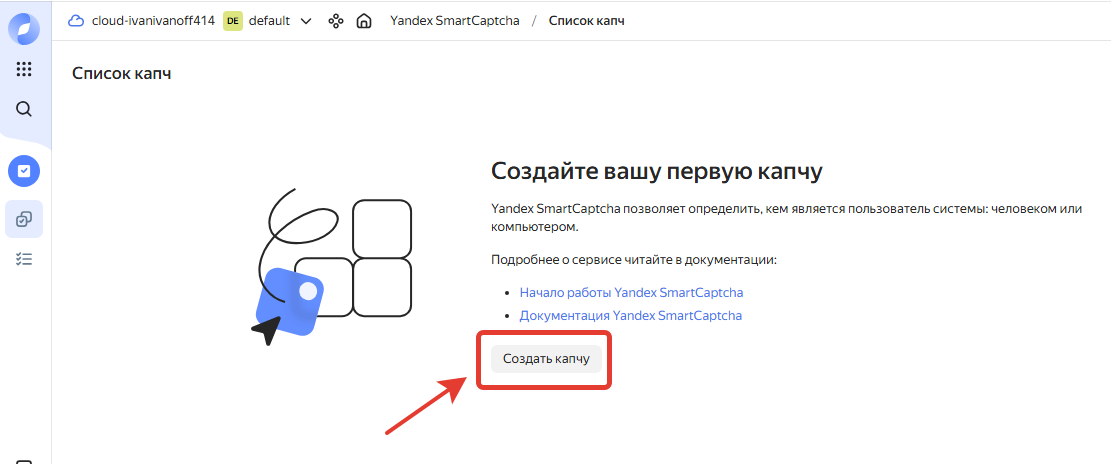The height and width of the screenshot is (464, 1111).
Task: Click the captcha illustration graphic
Action: 335,265
